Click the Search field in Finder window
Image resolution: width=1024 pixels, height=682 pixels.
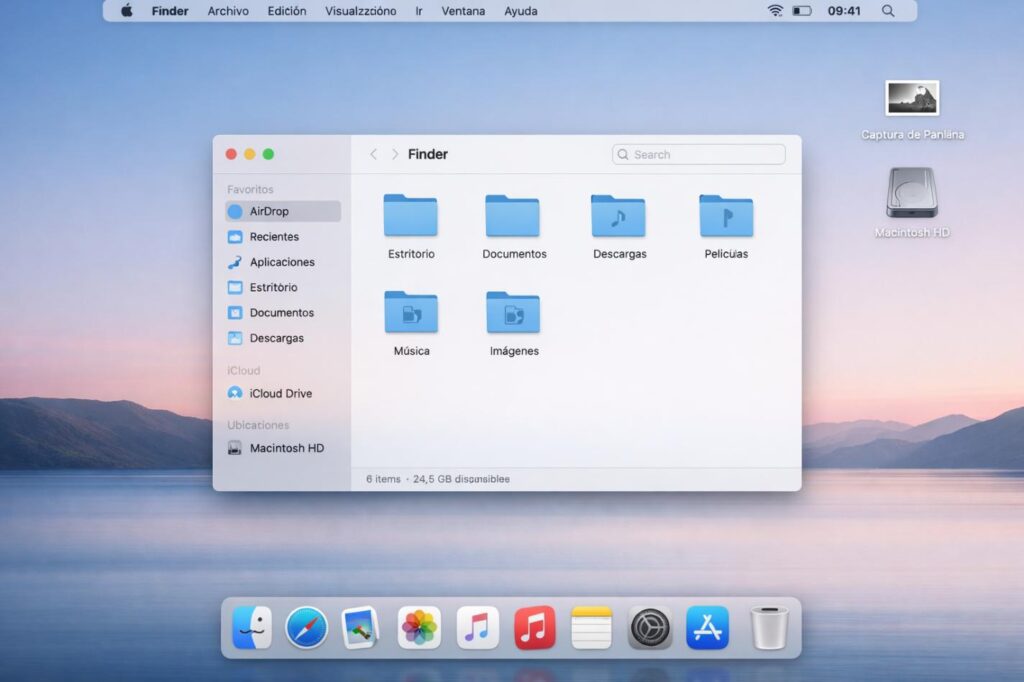click(699, 154)
